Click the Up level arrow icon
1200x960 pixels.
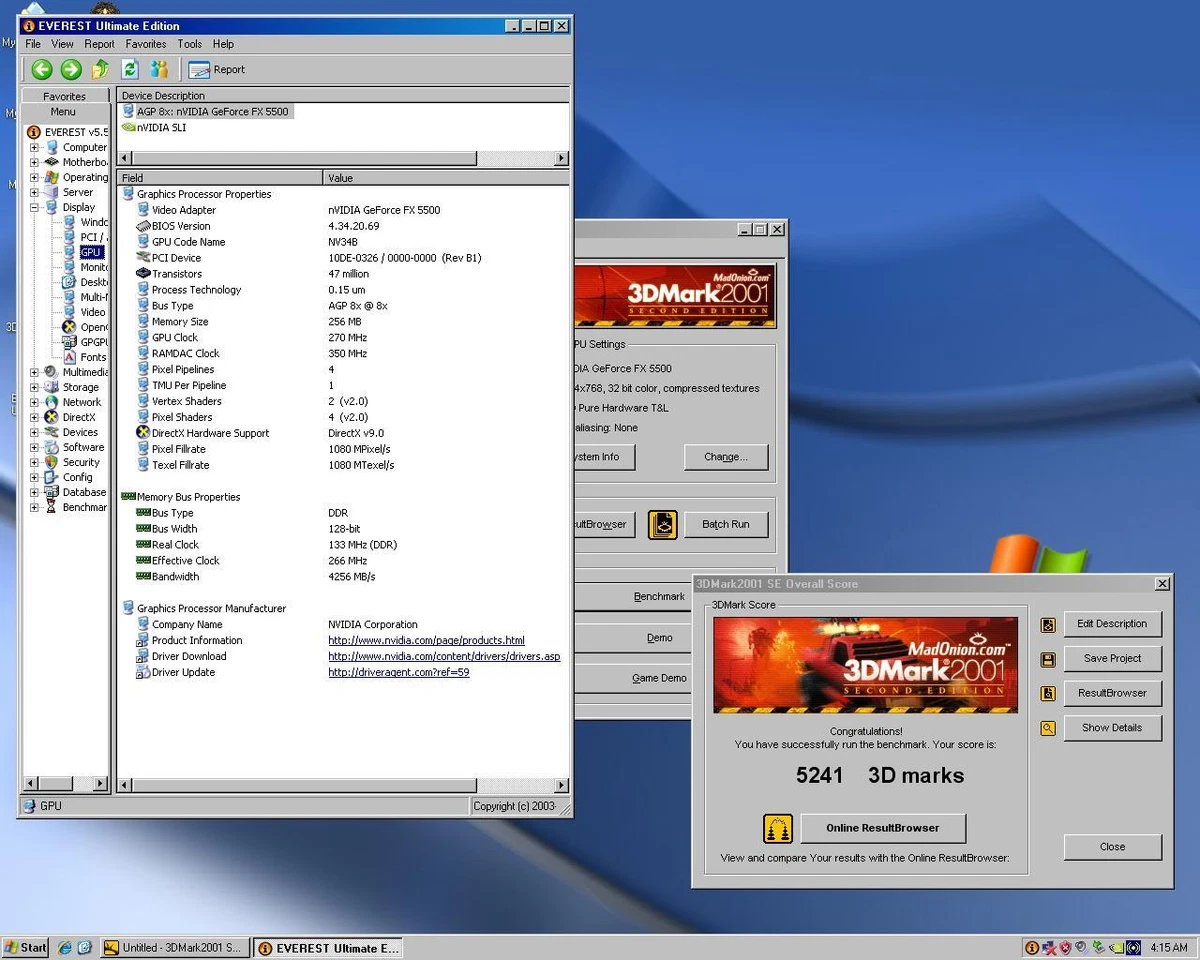[100, 69]
